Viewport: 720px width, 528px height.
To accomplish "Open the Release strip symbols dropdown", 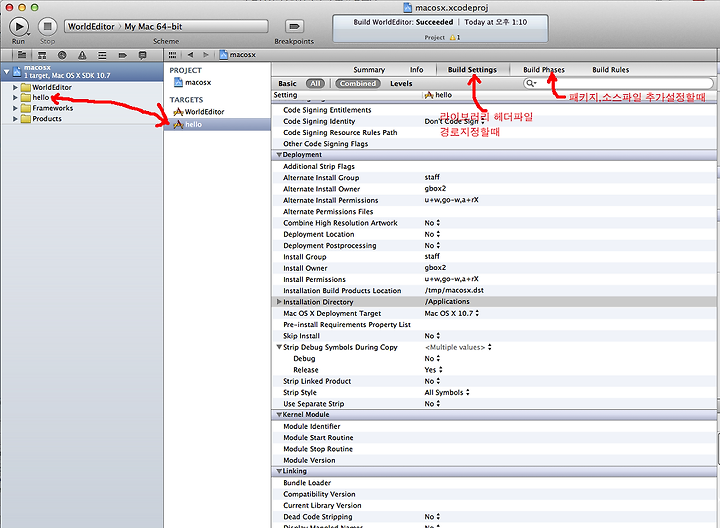I will coord(433,370).
